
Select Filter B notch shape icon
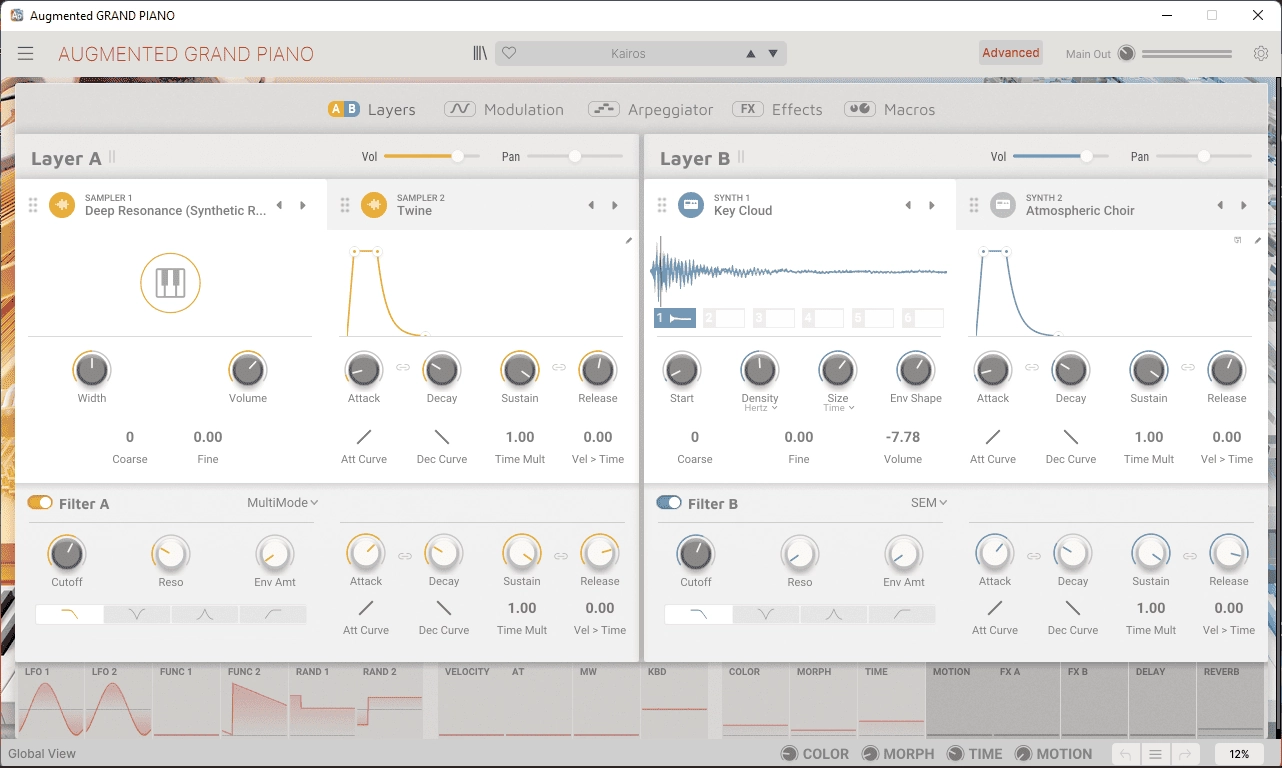[x=766, y=615]
